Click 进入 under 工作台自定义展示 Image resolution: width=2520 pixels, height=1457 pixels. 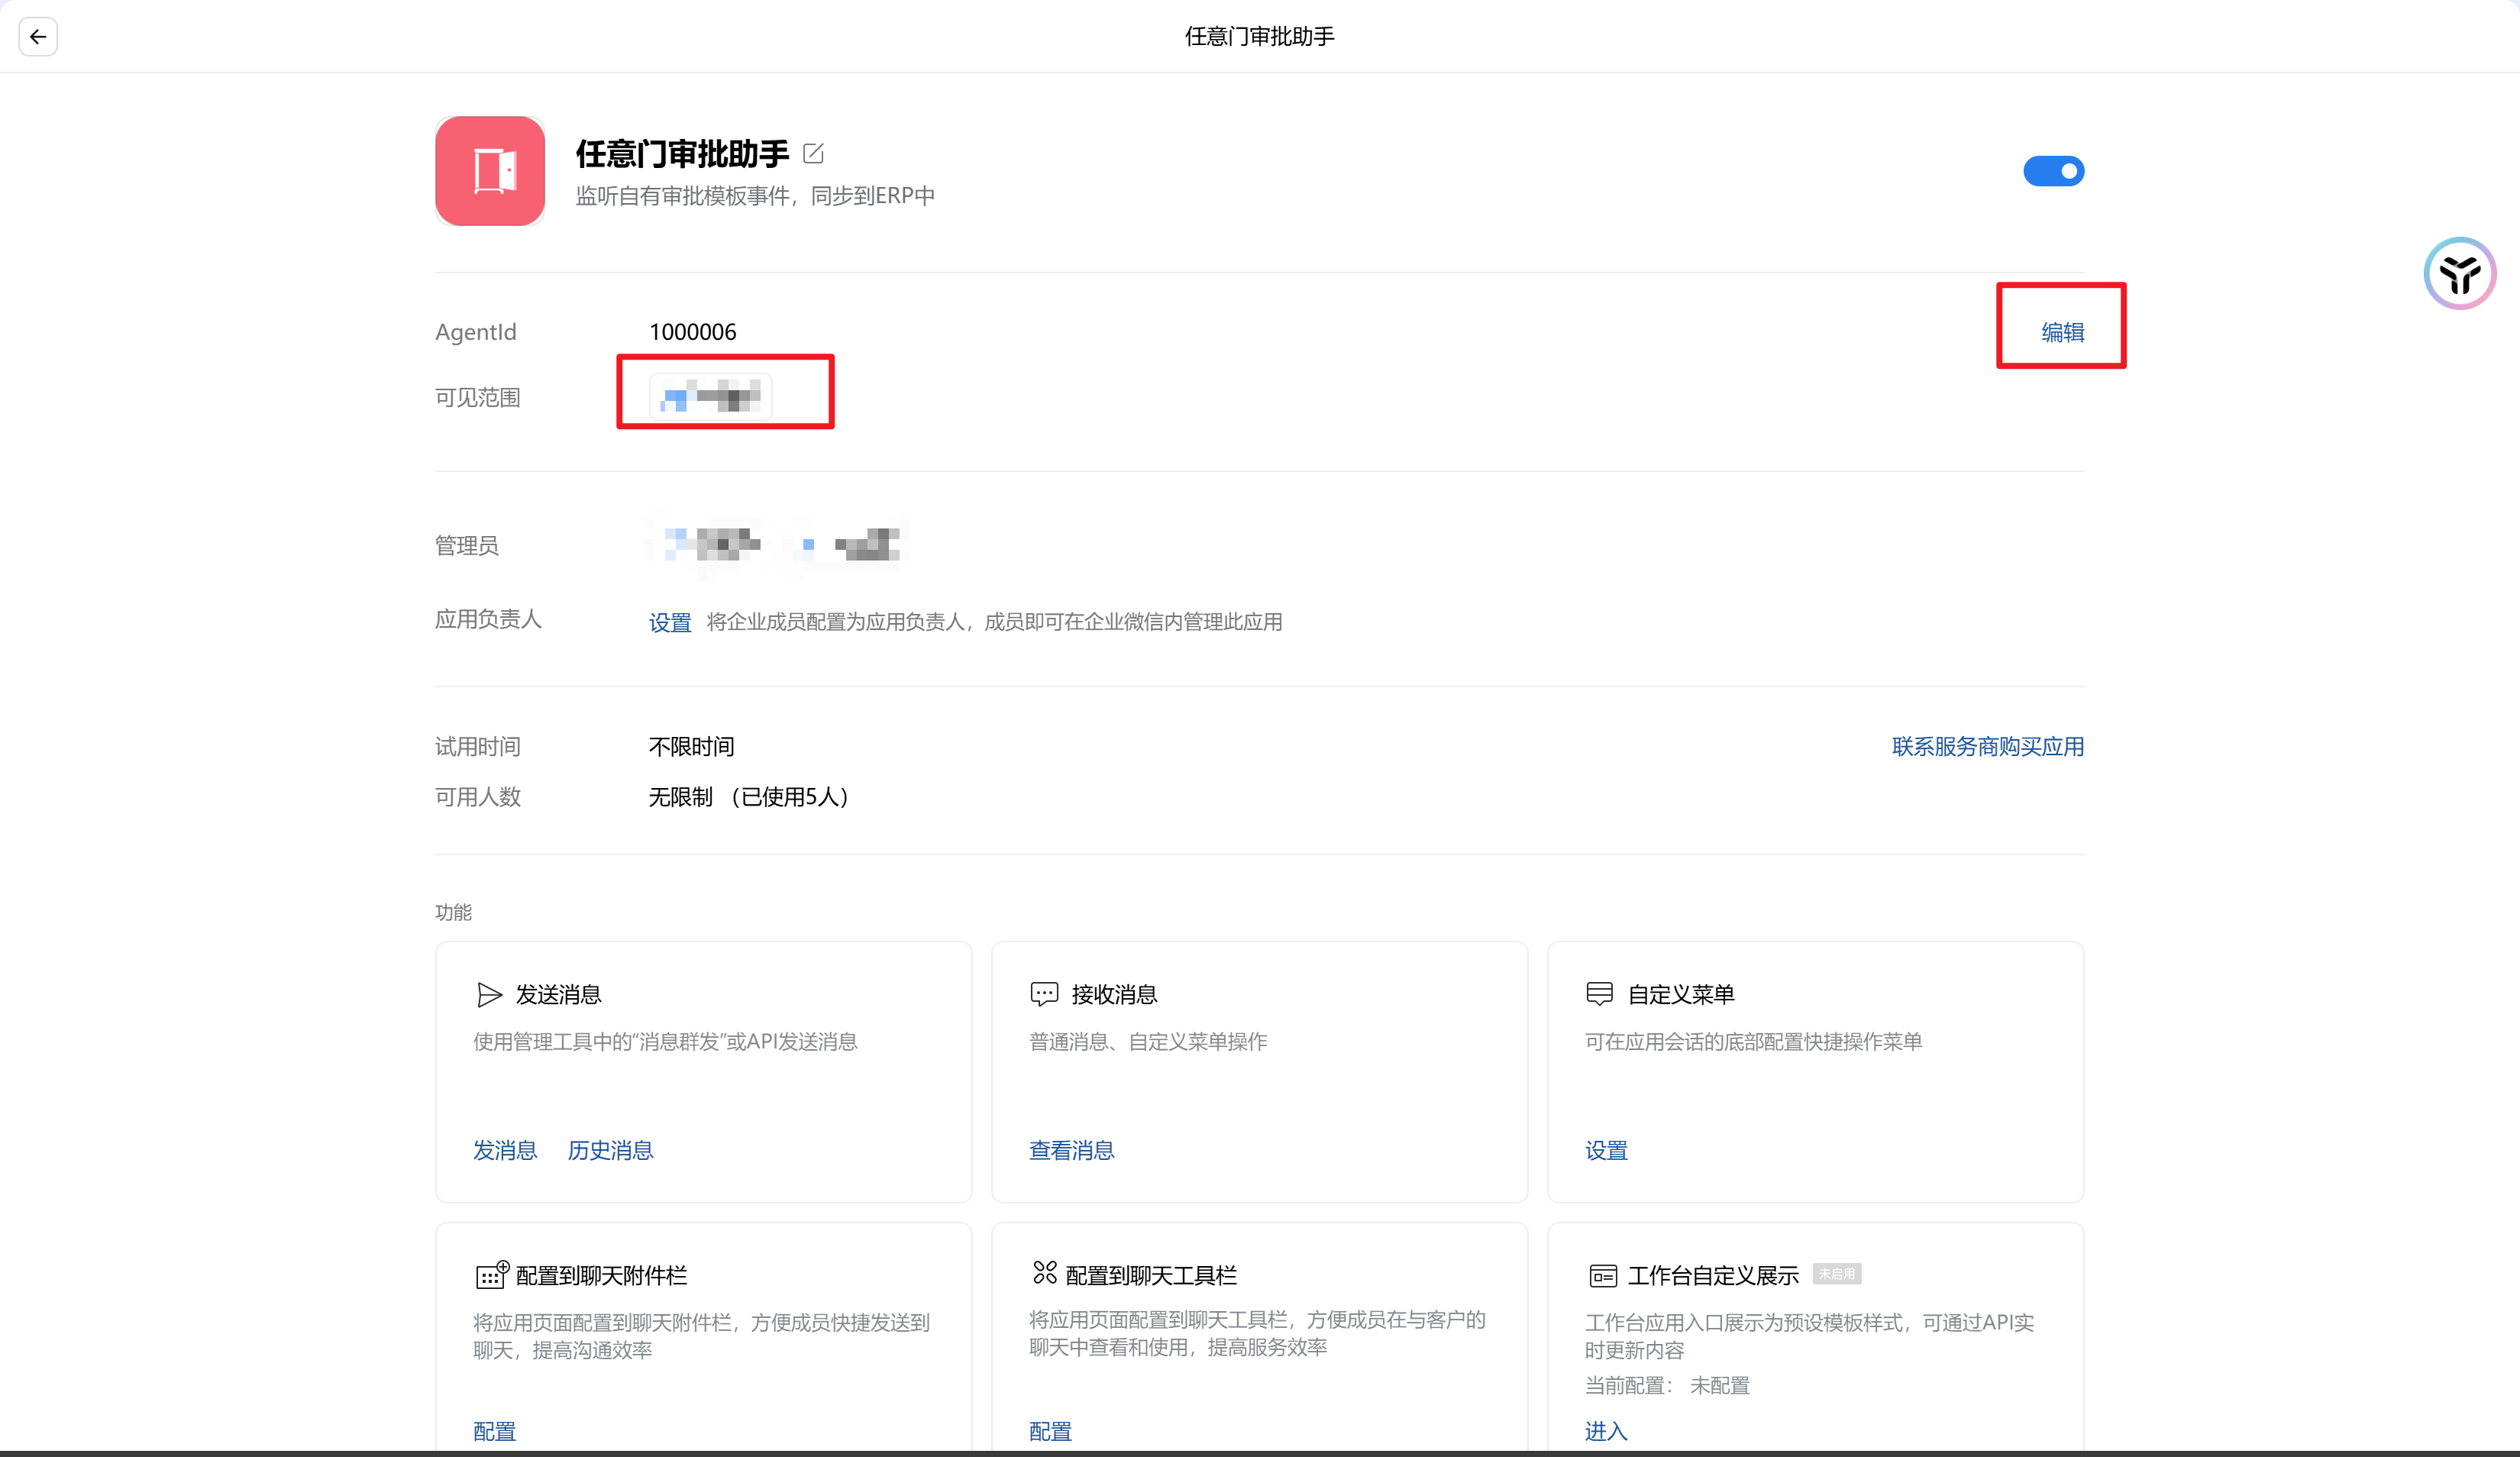[1606, 1432]
